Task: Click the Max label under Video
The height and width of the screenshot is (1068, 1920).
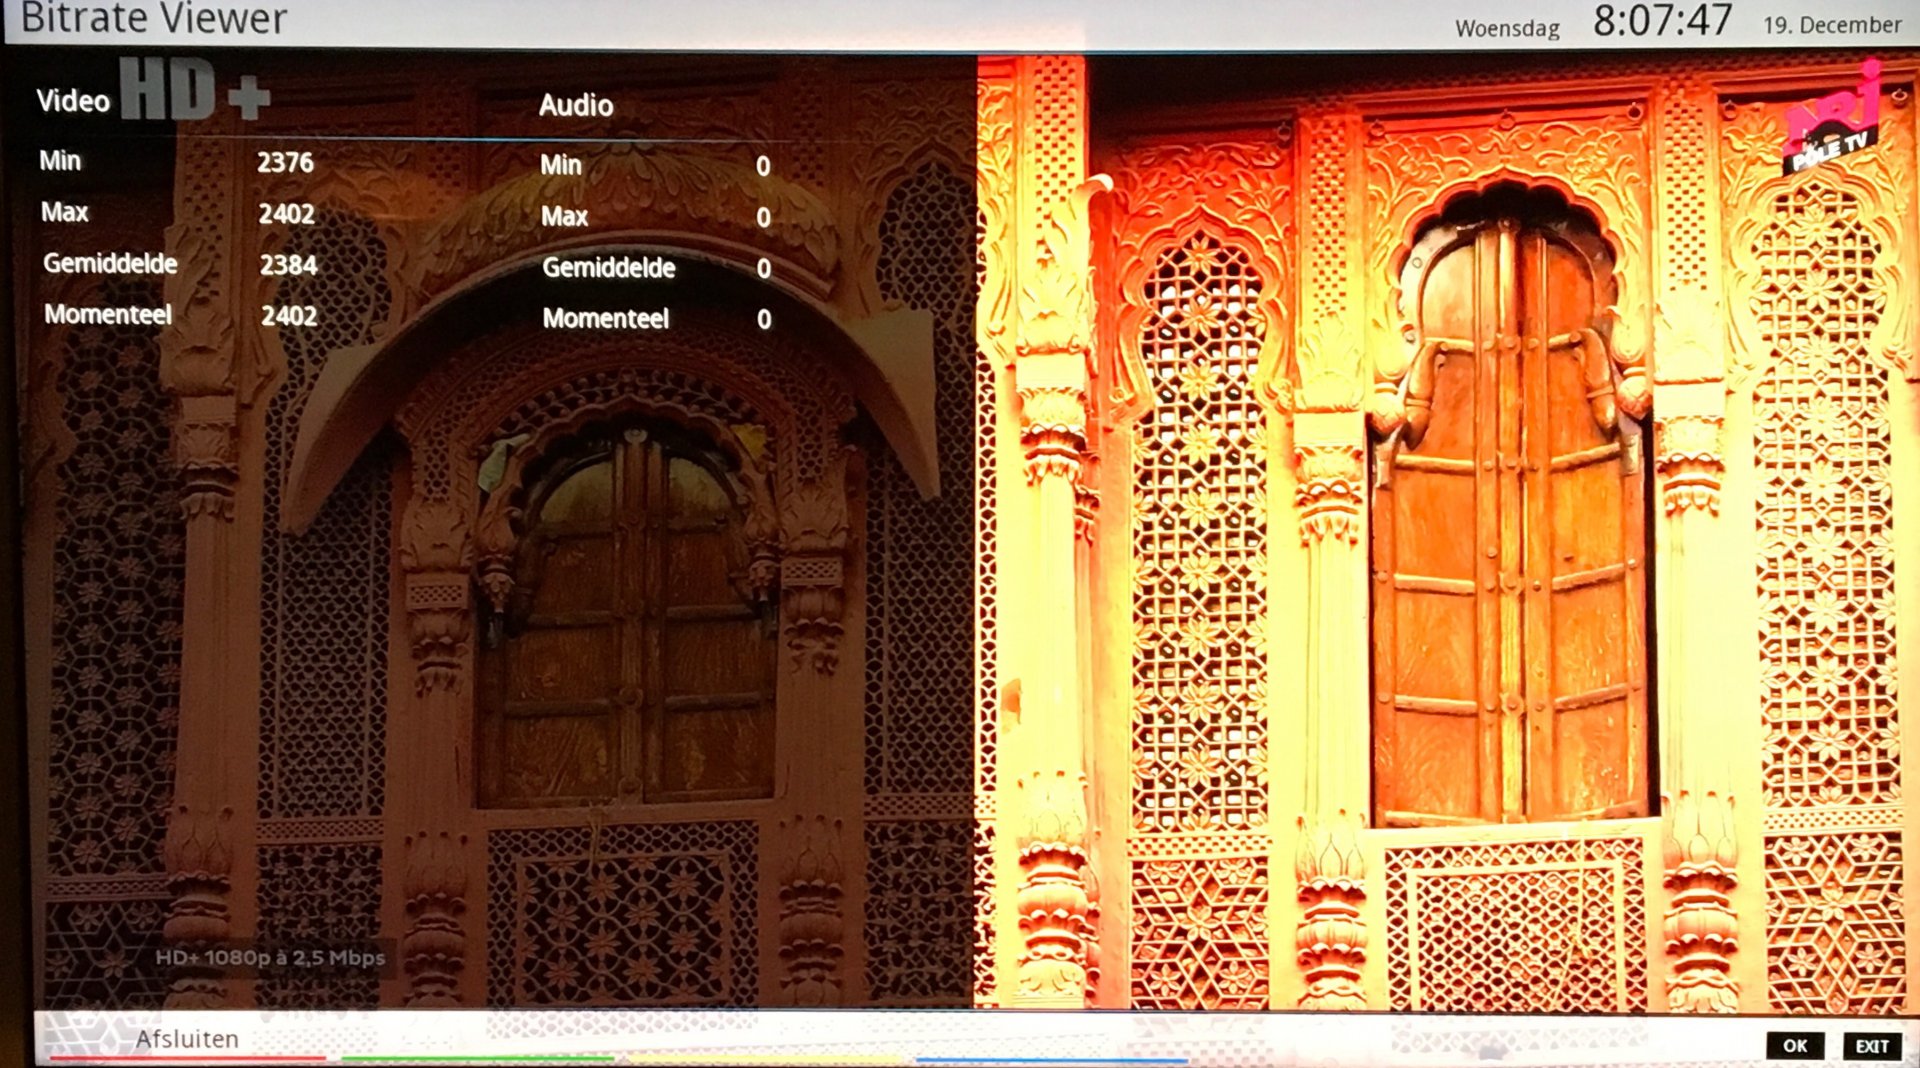Action: 65,212
